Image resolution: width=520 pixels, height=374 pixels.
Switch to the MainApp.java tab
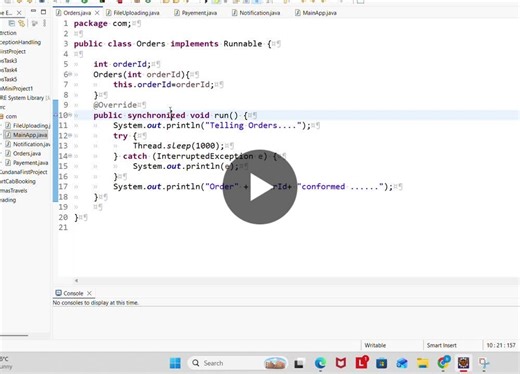(x=316, y=13)
